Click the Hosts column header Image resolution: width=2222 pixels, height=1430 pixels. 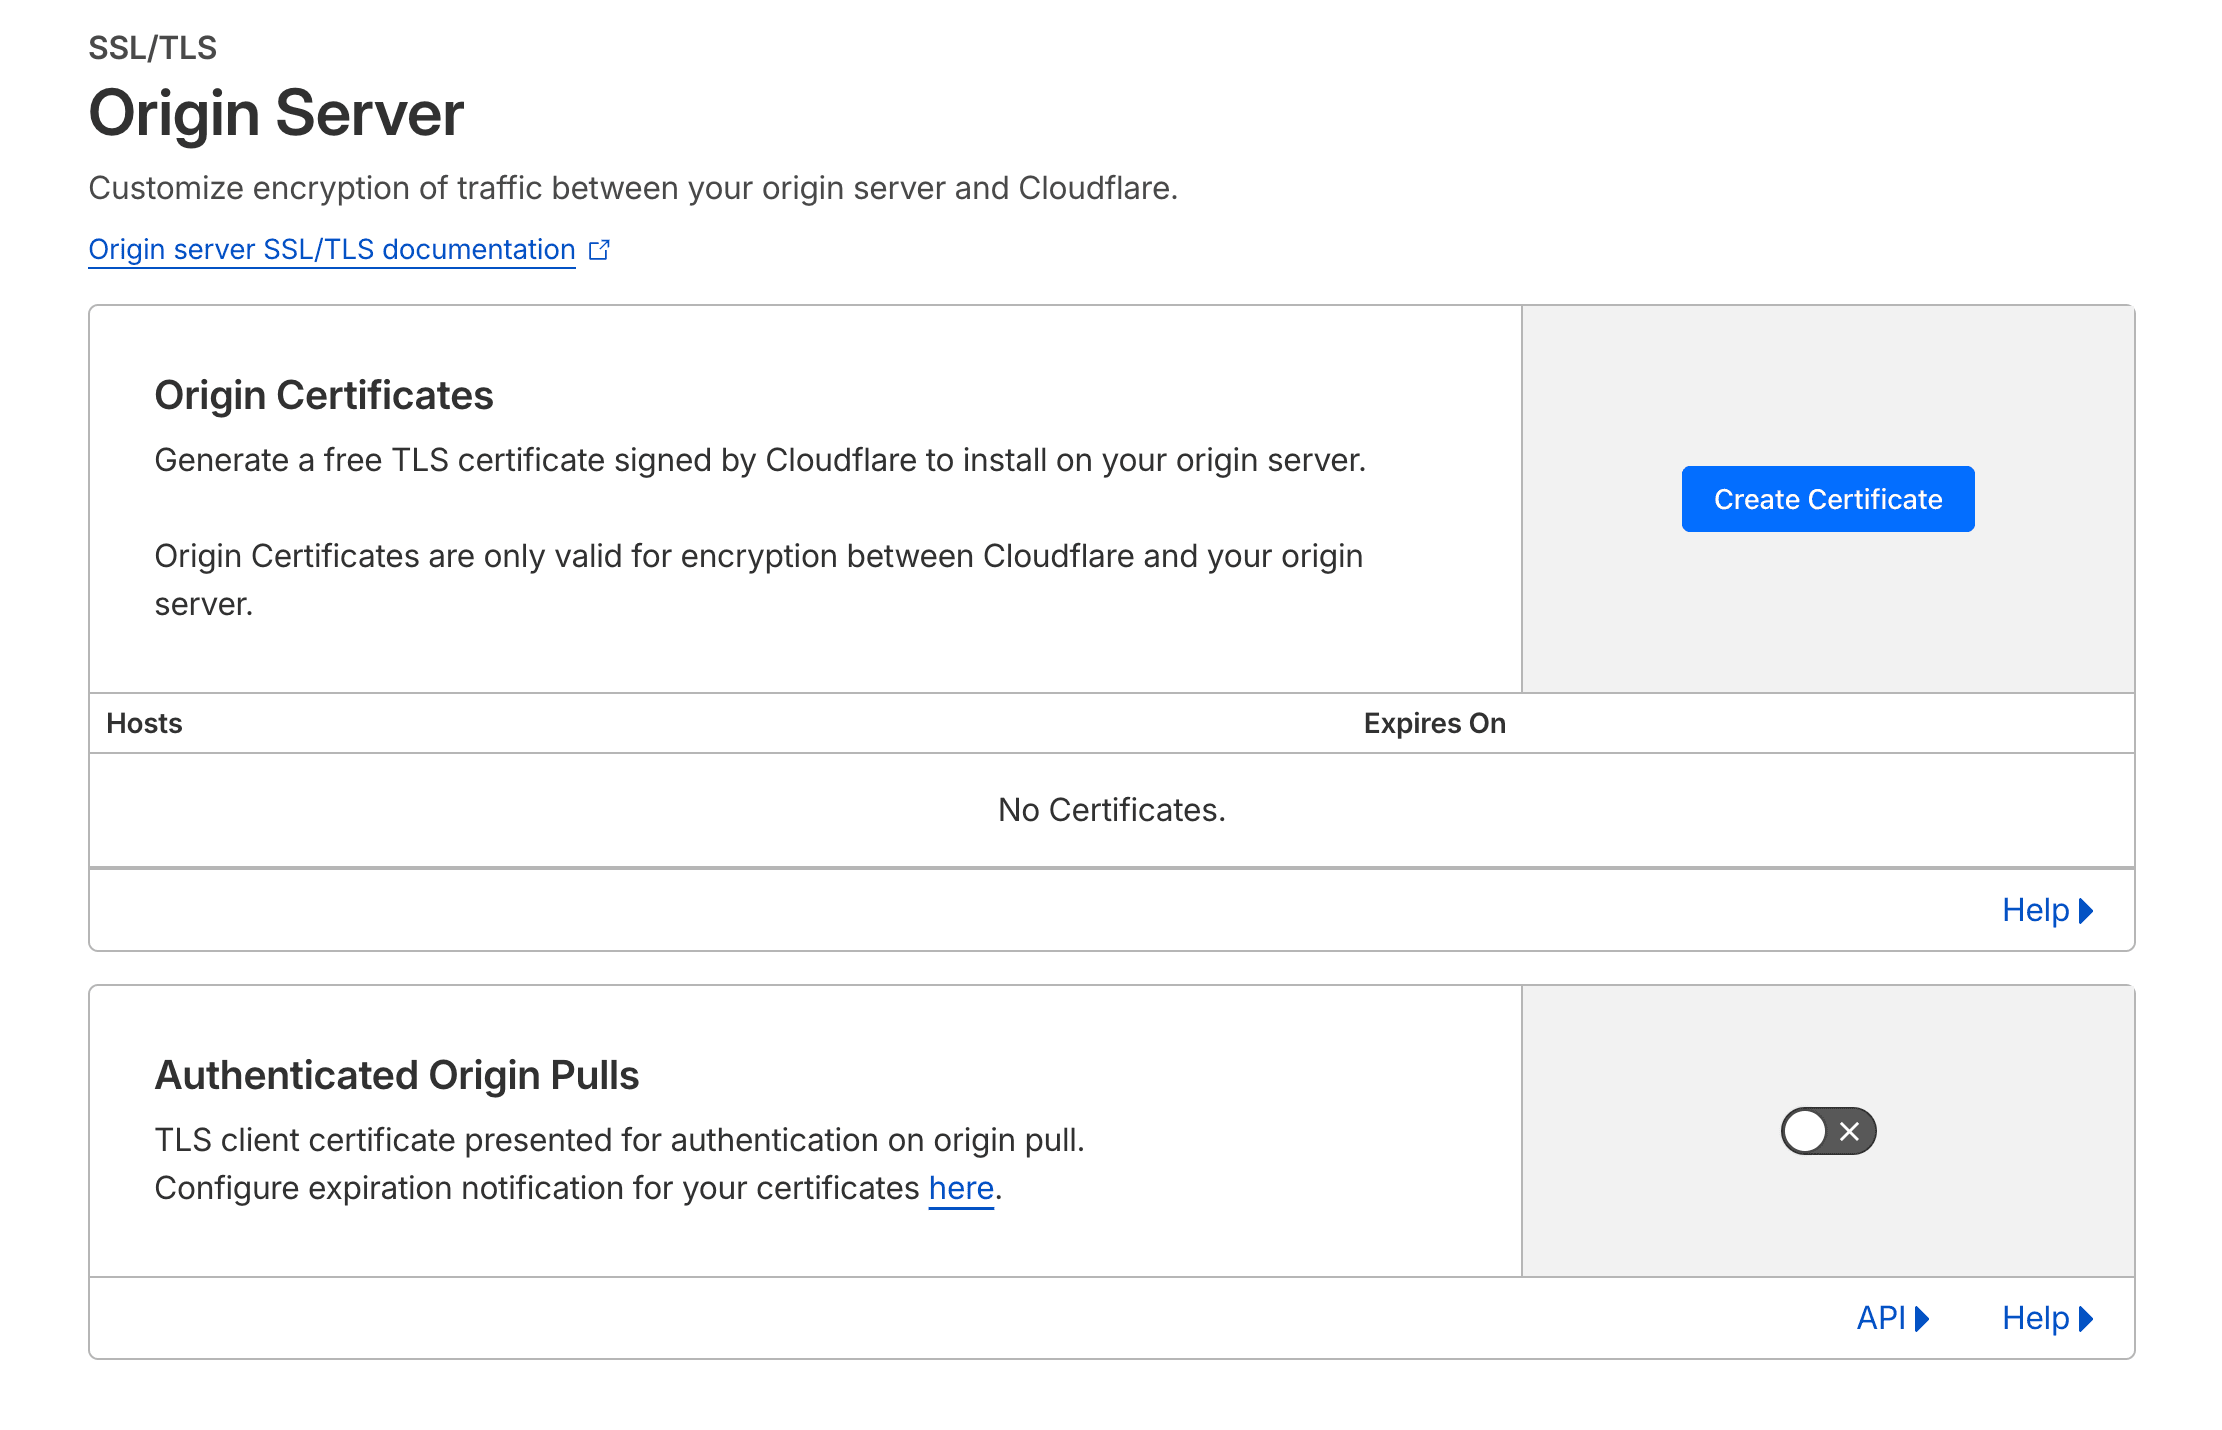pyautogui.click(x=144, y=723)
